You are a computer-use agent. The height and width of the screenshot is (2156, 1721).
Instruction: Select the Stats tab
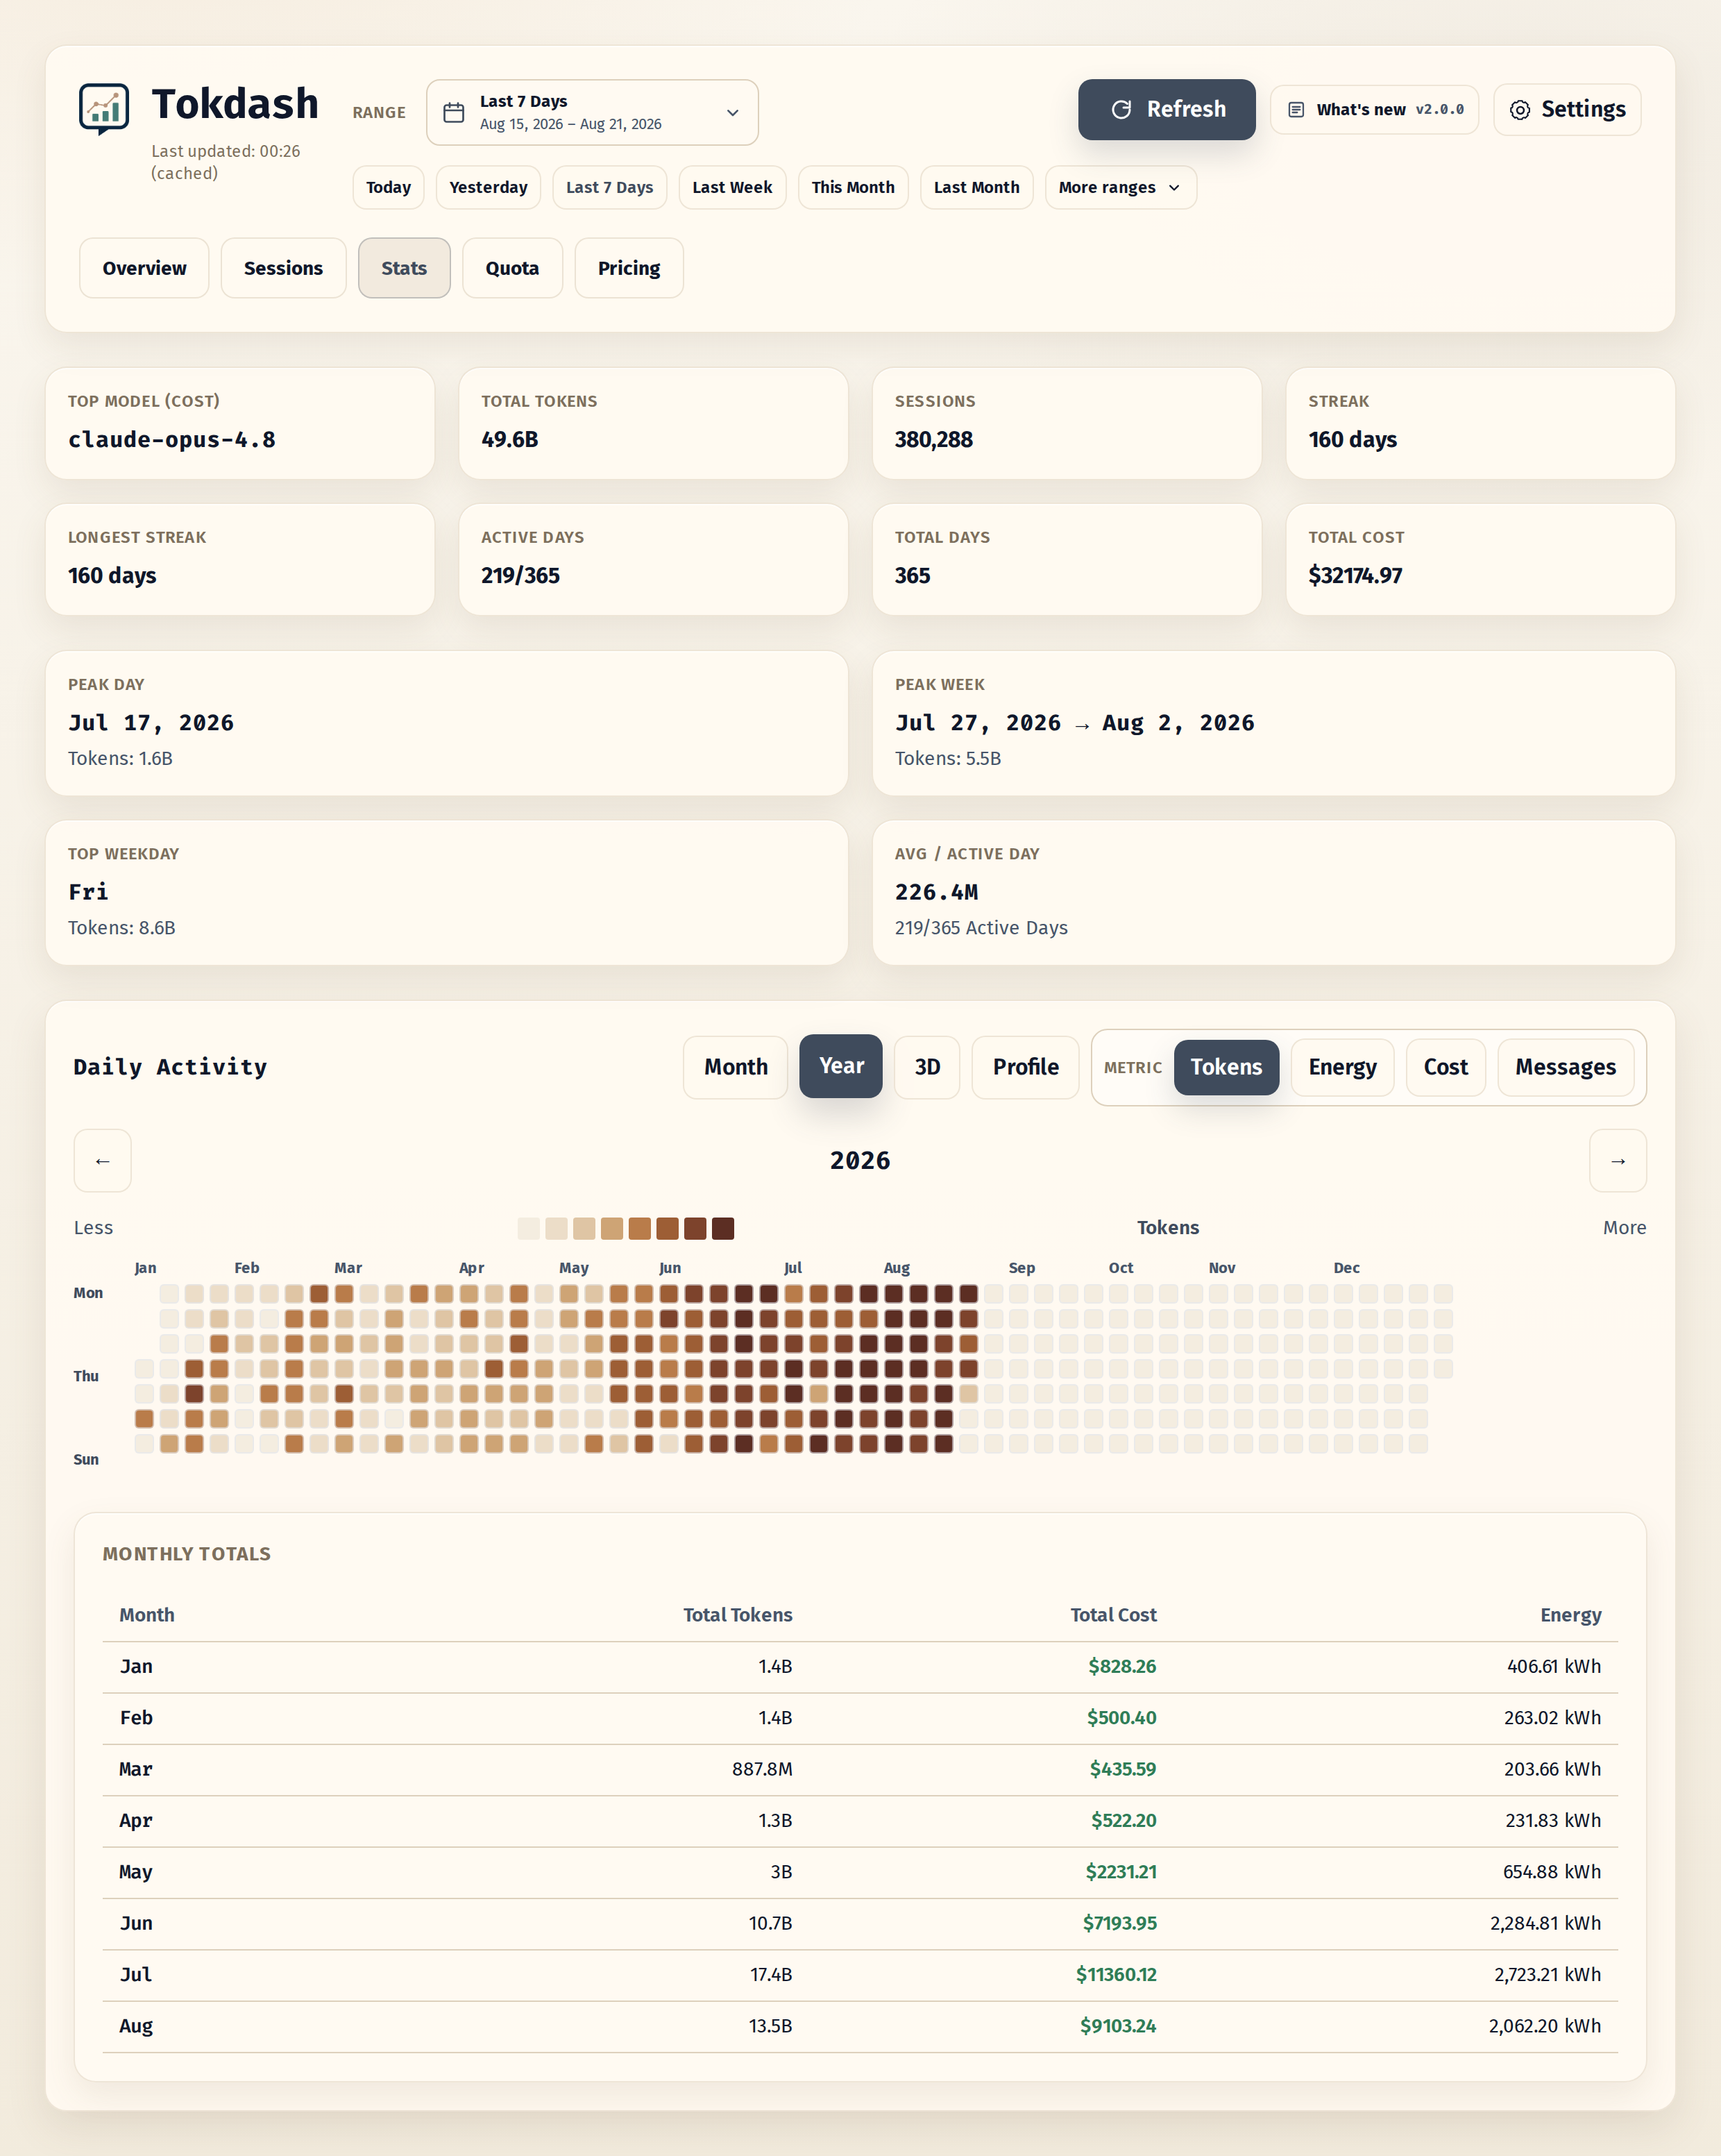tap(404, 268)
